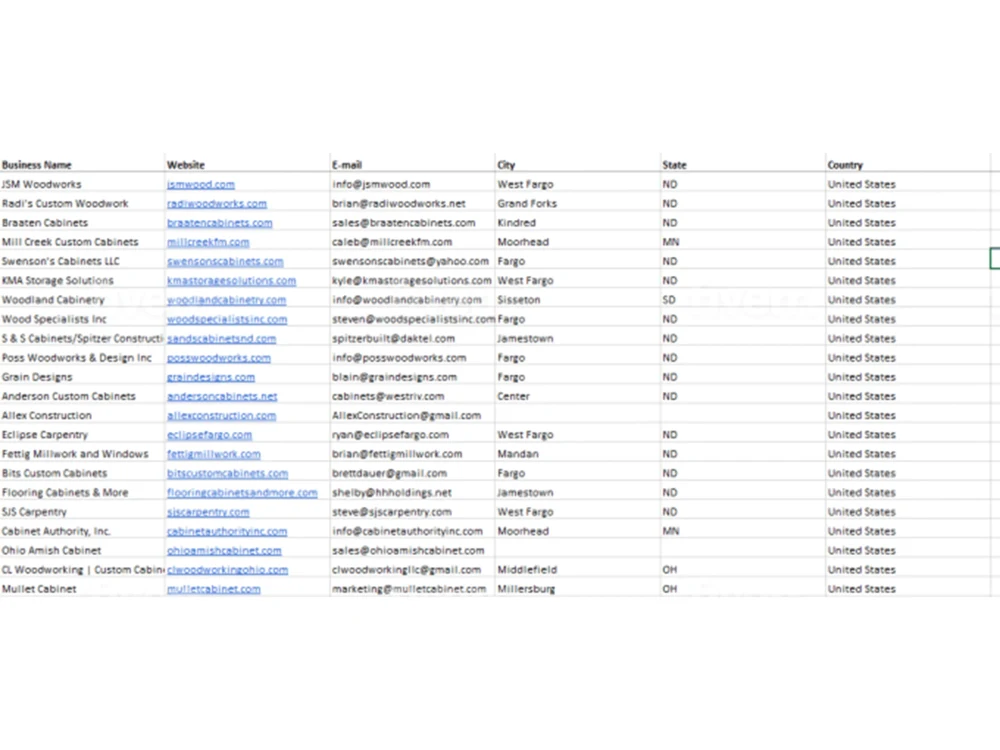This screenshot has height=750, width=1000.
Task: Open woodlandcabinetry.com link
Action: coord(226,300)
